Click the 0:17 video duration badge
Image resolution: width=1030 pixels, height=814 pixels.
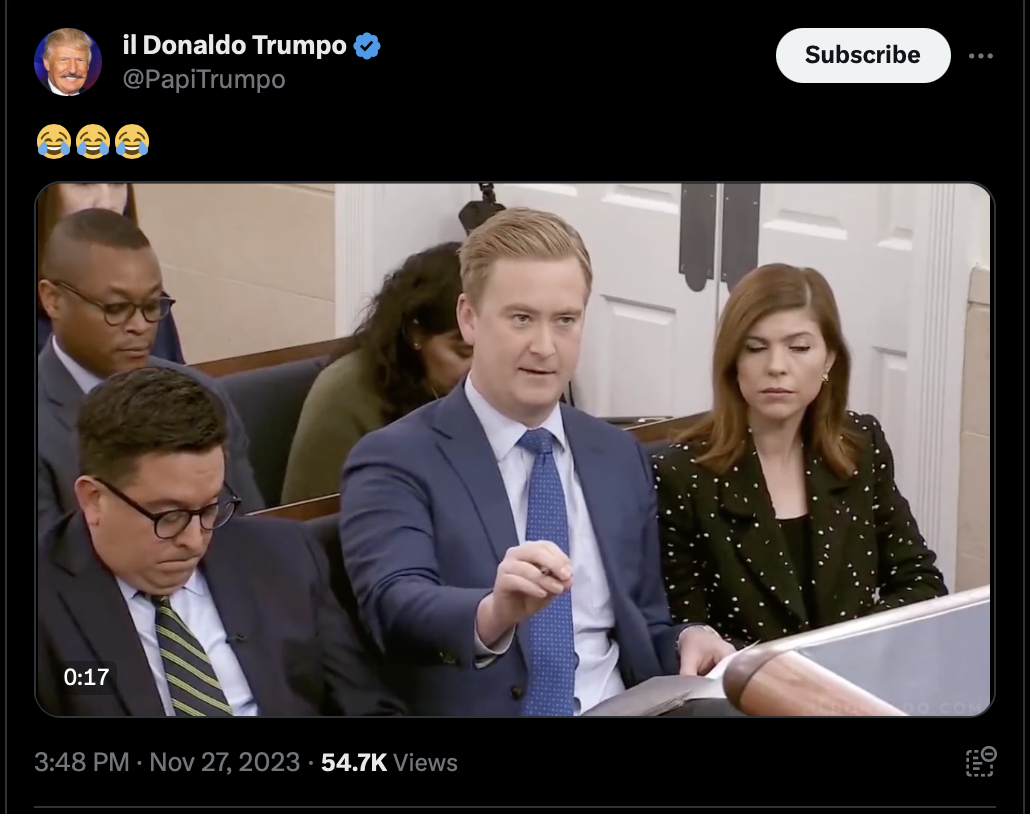(86, 677)
